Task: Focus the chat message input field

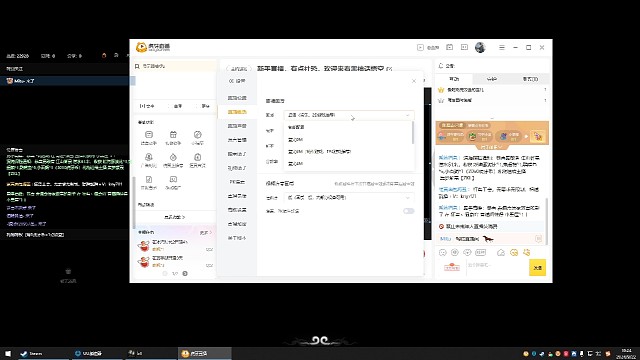Action: 496,267
